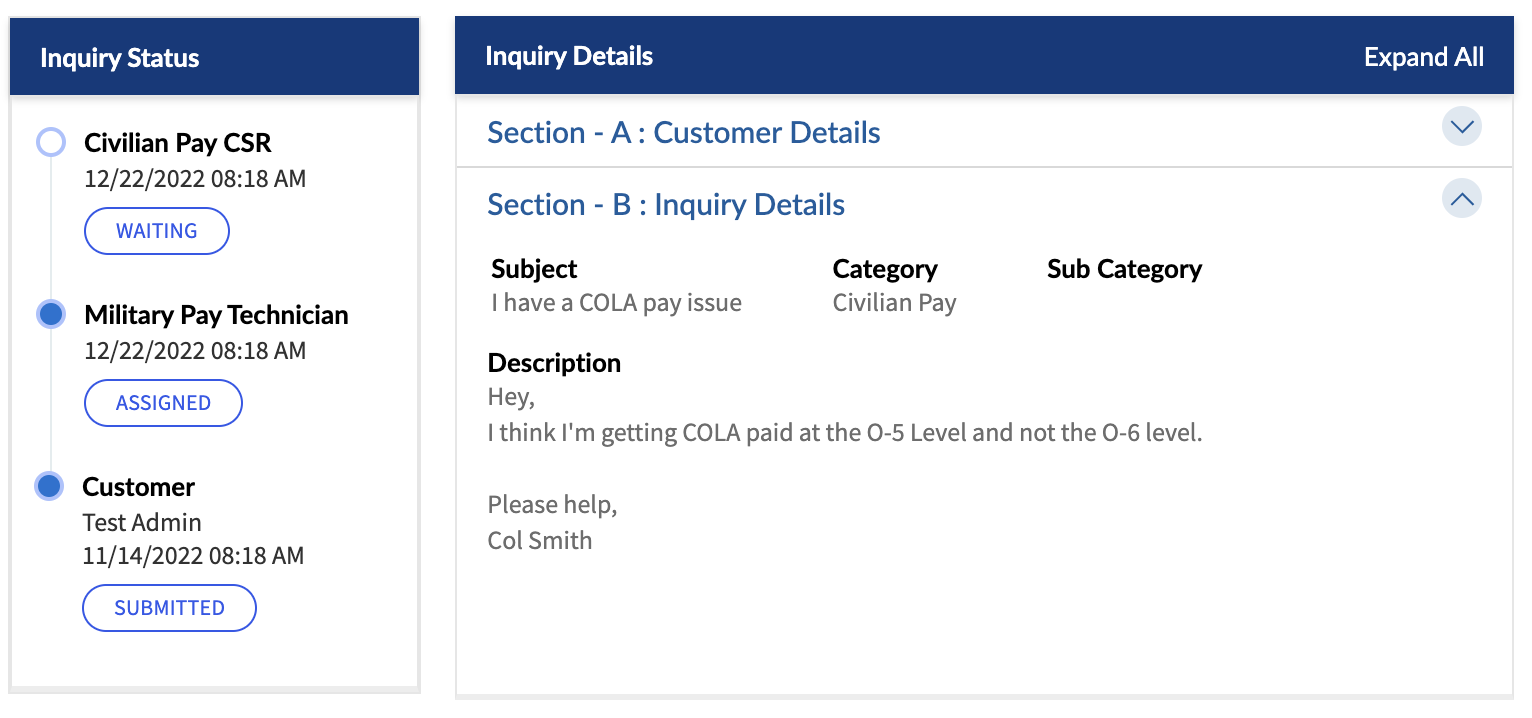
Task: Select Military Pay Technician step title
Action: point(216,315)
